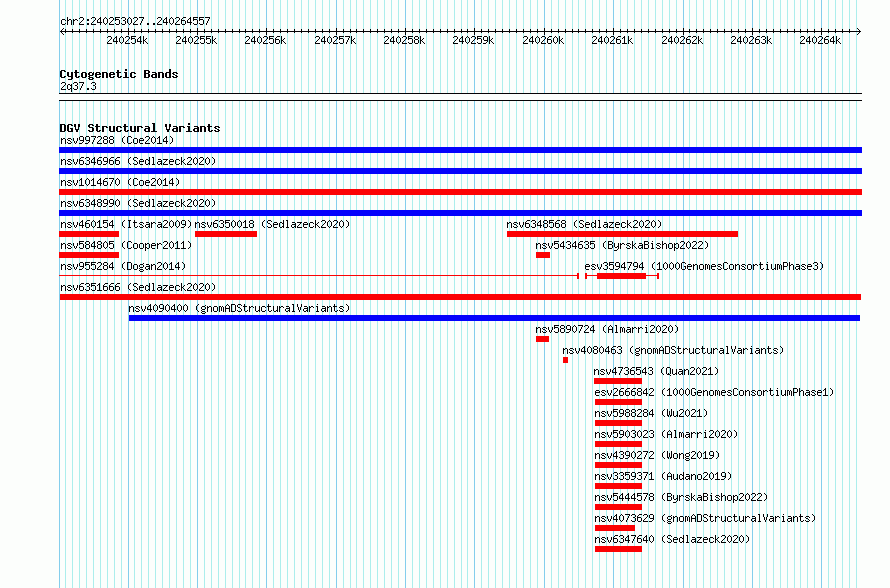Click the ruler's left arrow end
The height and width of the screenshot is (588, 890).
tap(62, 31)
